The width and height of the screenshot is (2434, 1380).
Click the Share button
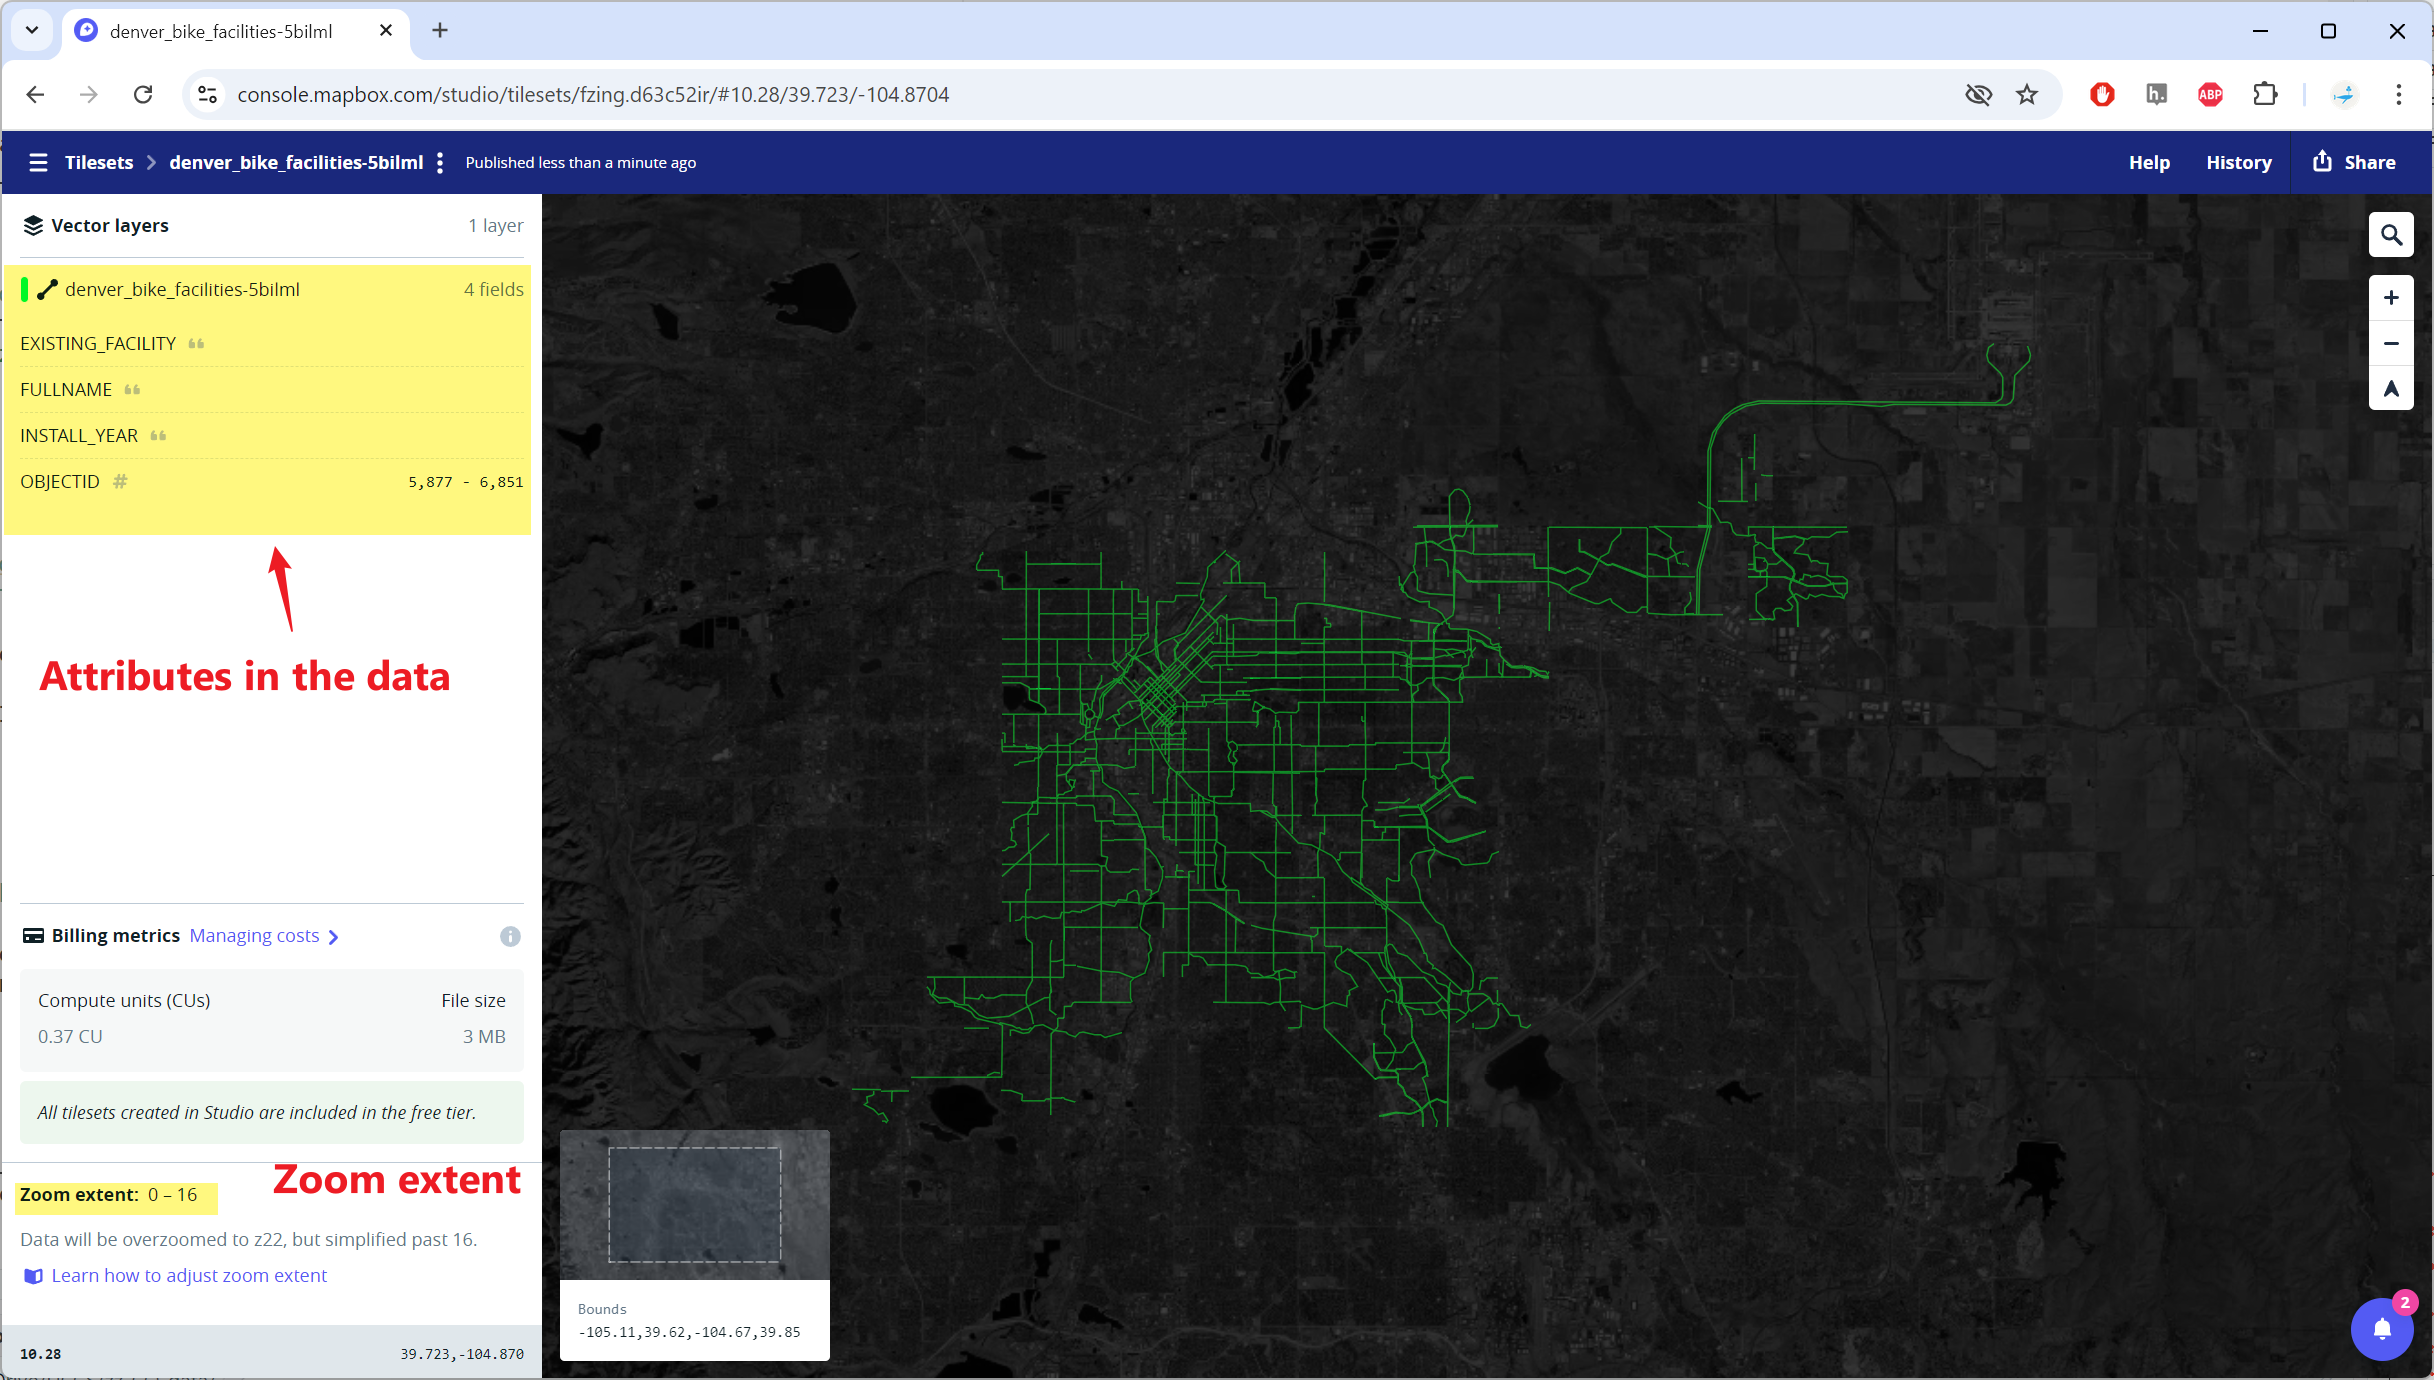(2354, 162)
